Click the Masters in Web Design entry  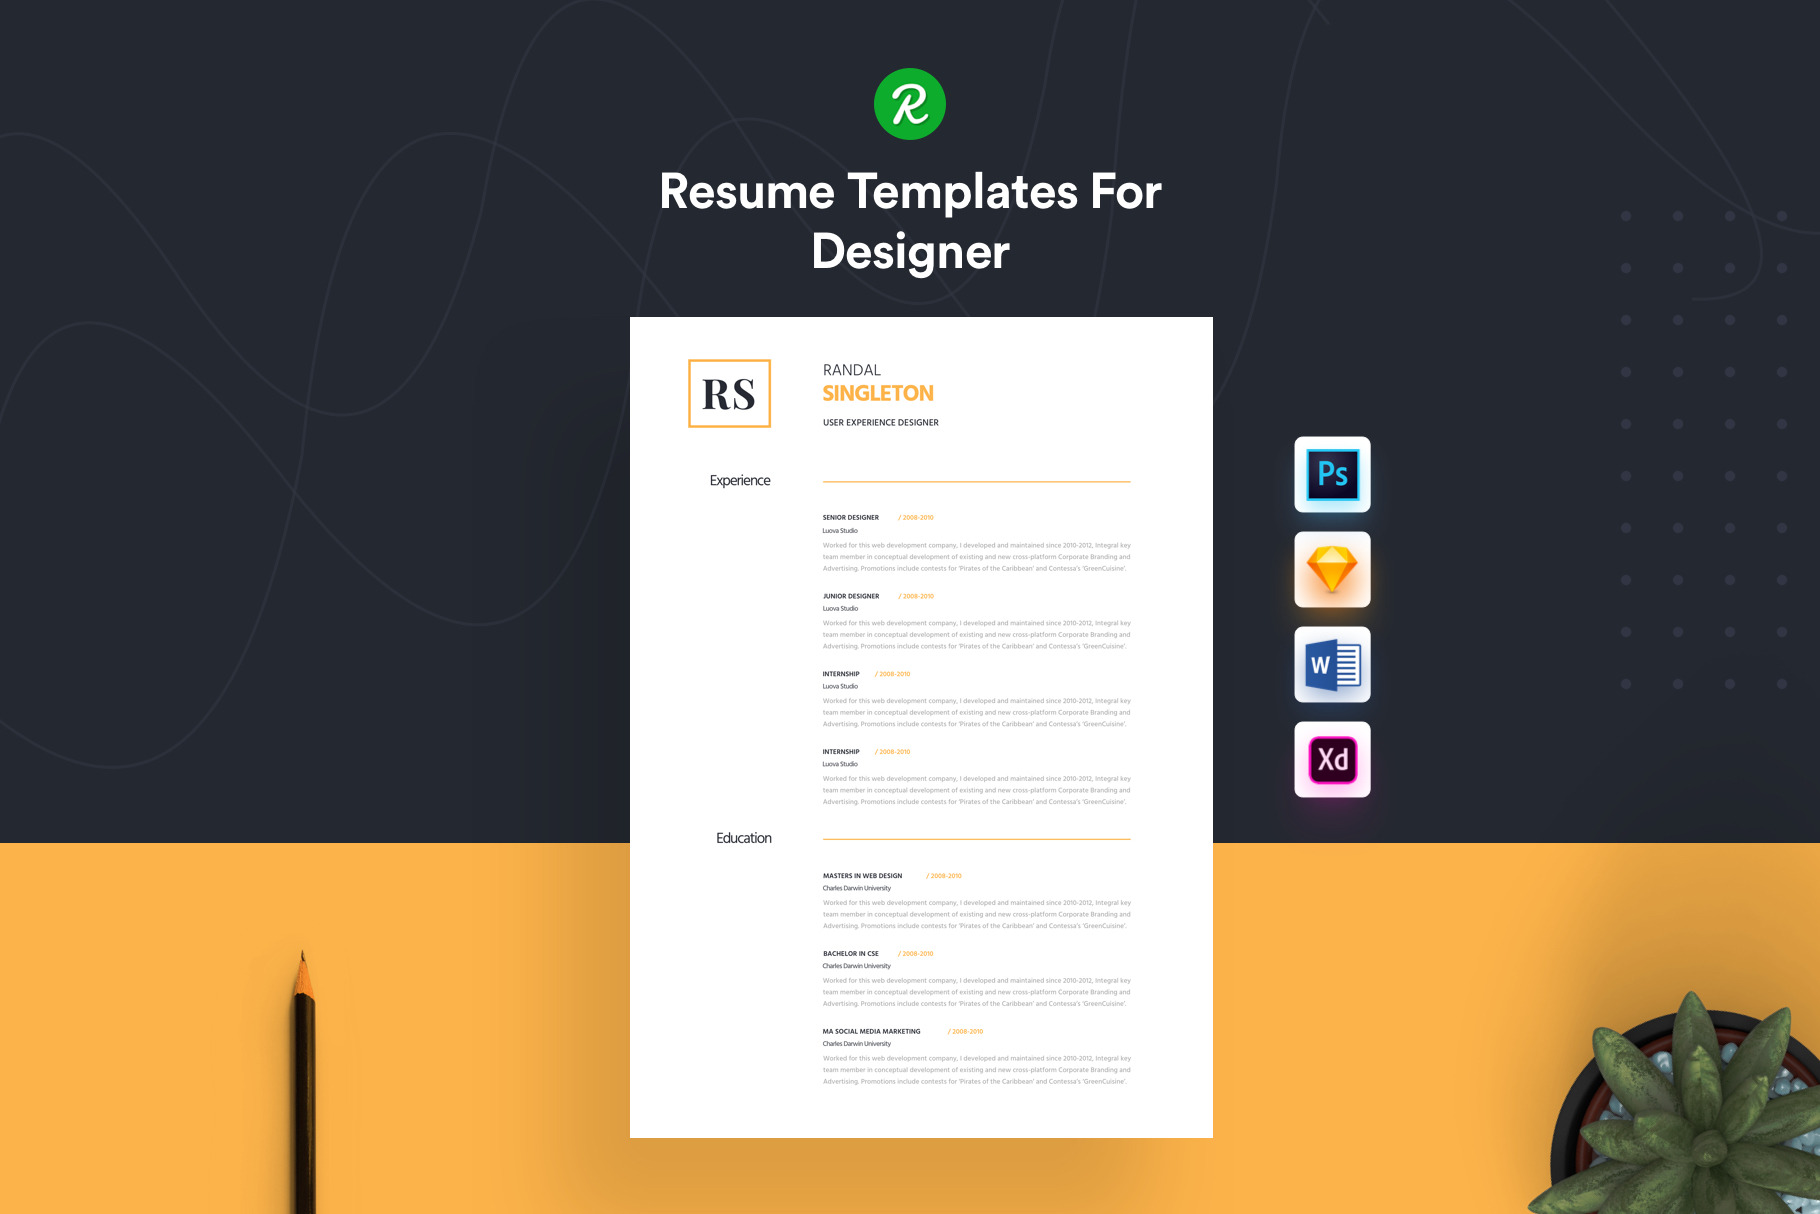pyautogui.click(x=862, y=876)
